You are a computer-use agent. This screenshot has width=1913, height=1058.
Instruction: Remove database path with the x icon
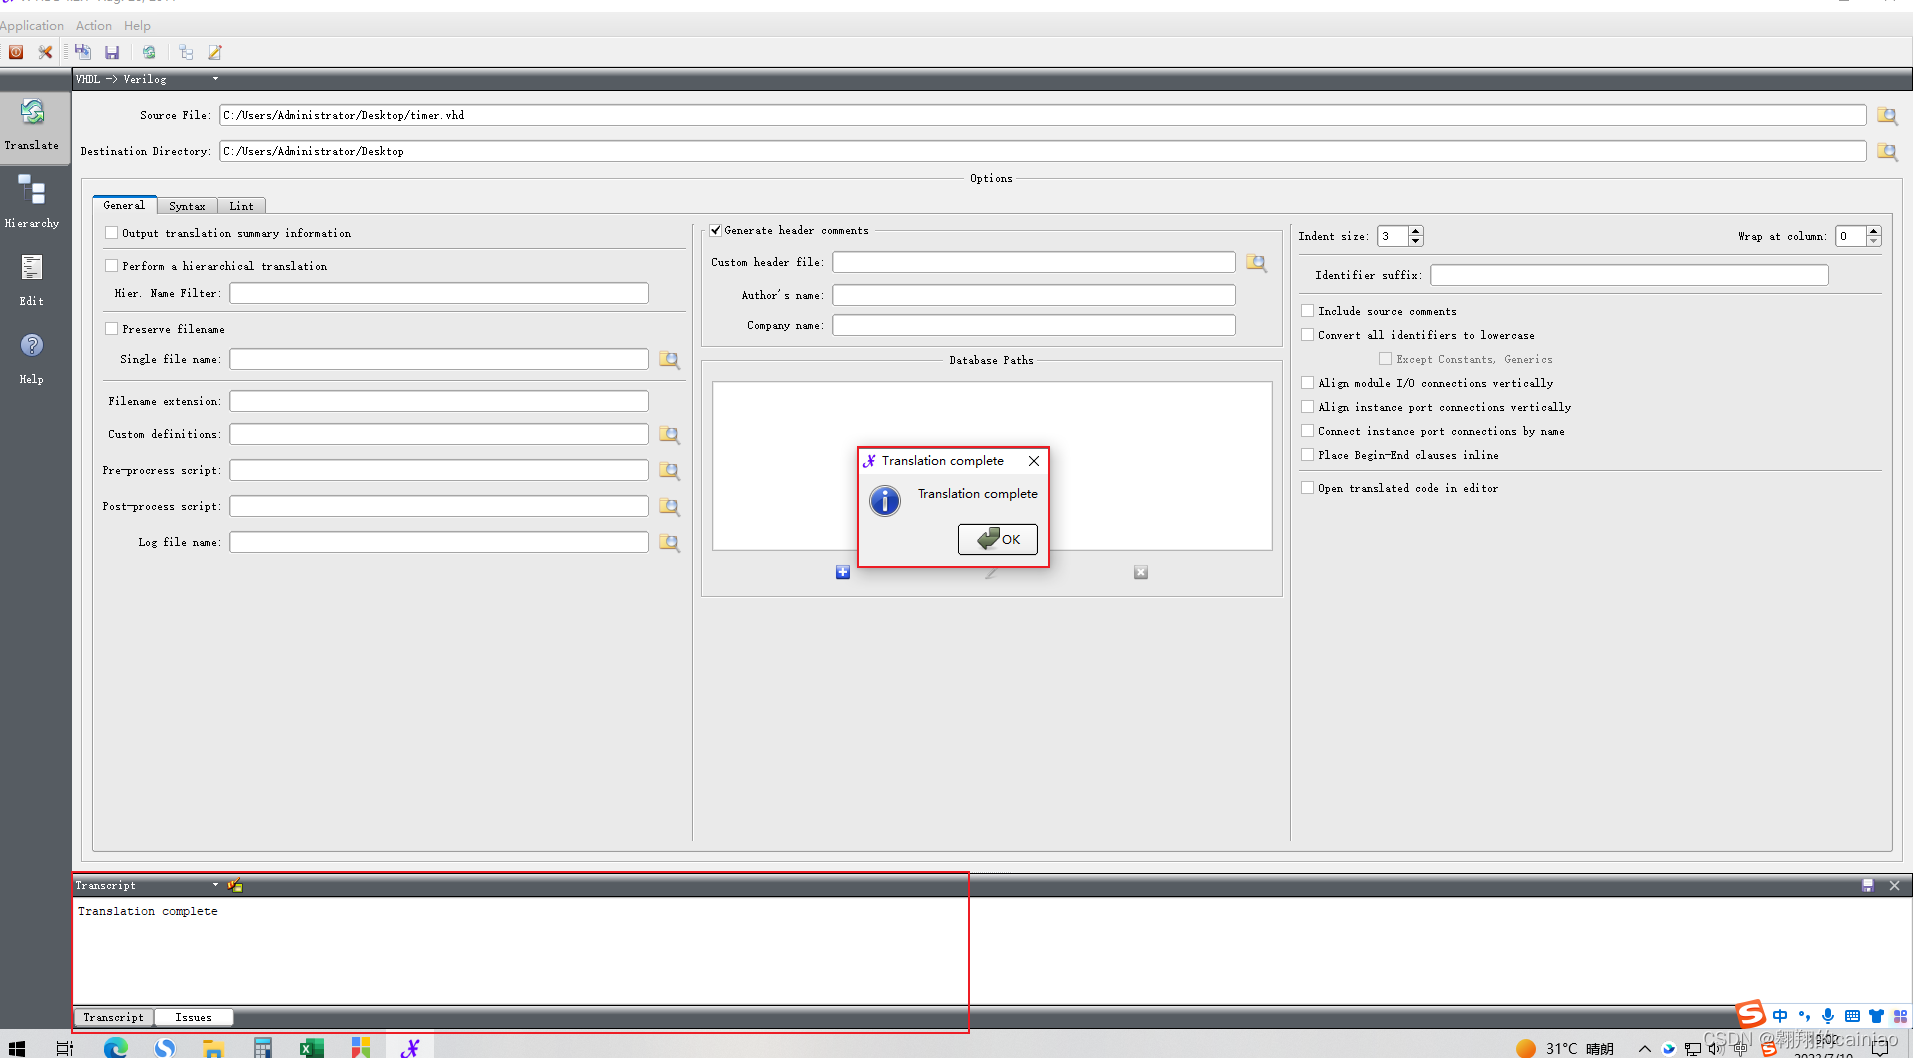tap(1141, 572)
